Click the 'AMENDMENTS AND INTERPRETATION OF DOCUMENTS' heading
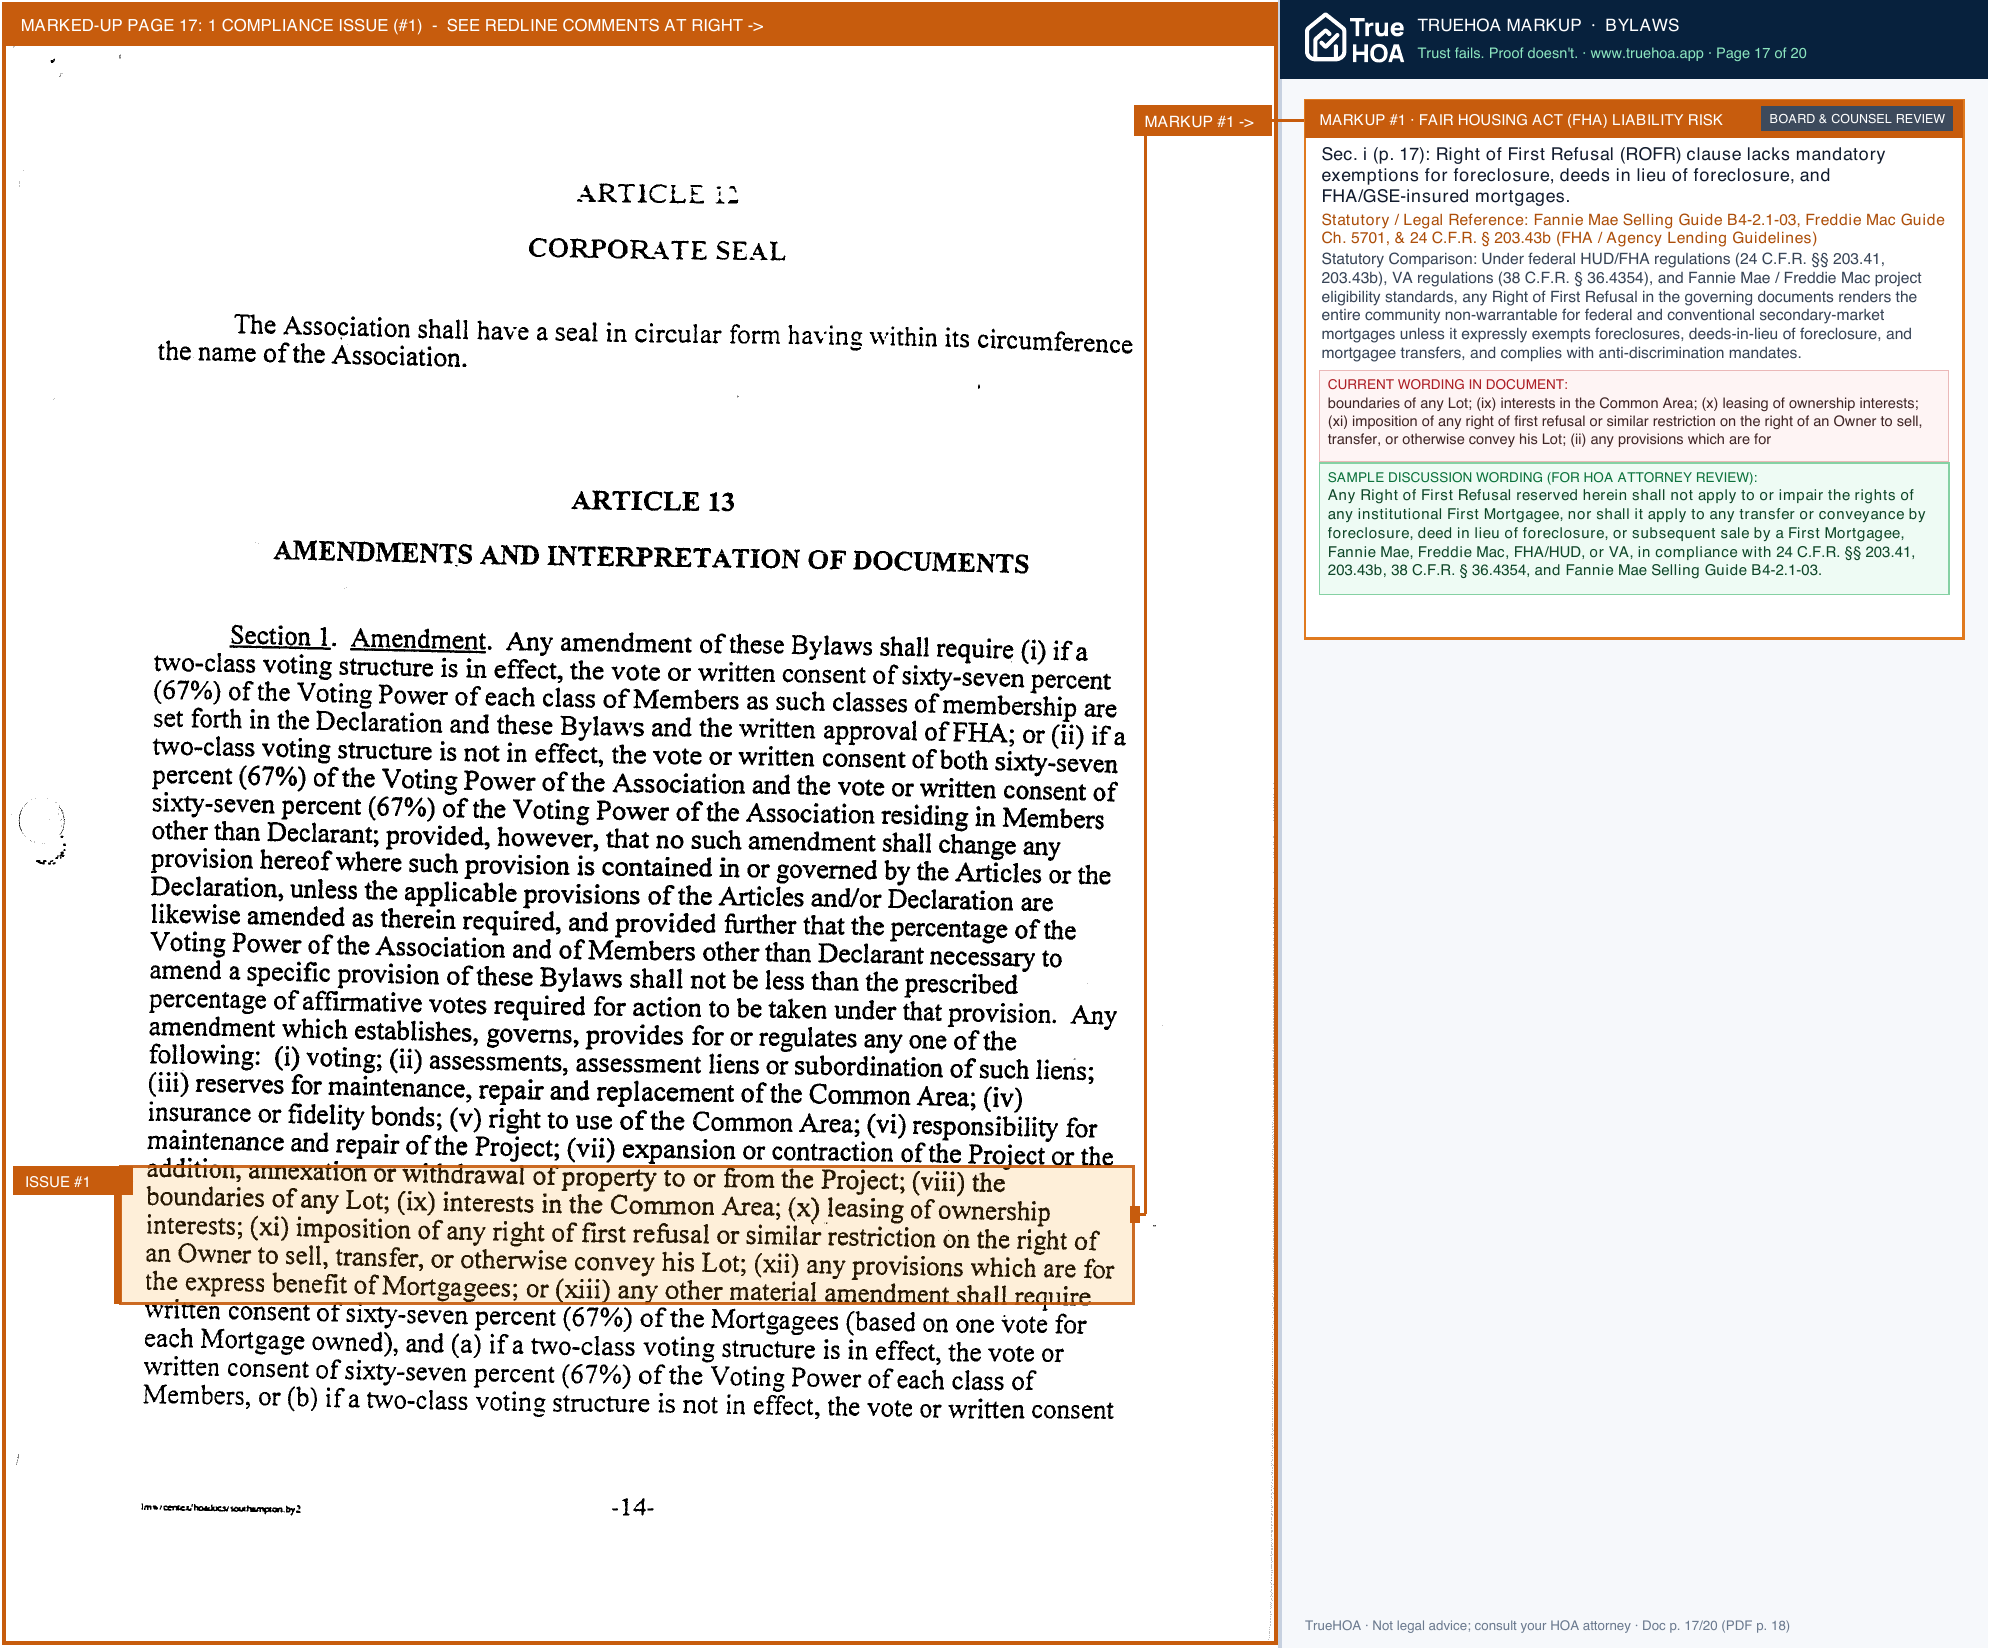1989x1648 pixels. pos(651,557)
